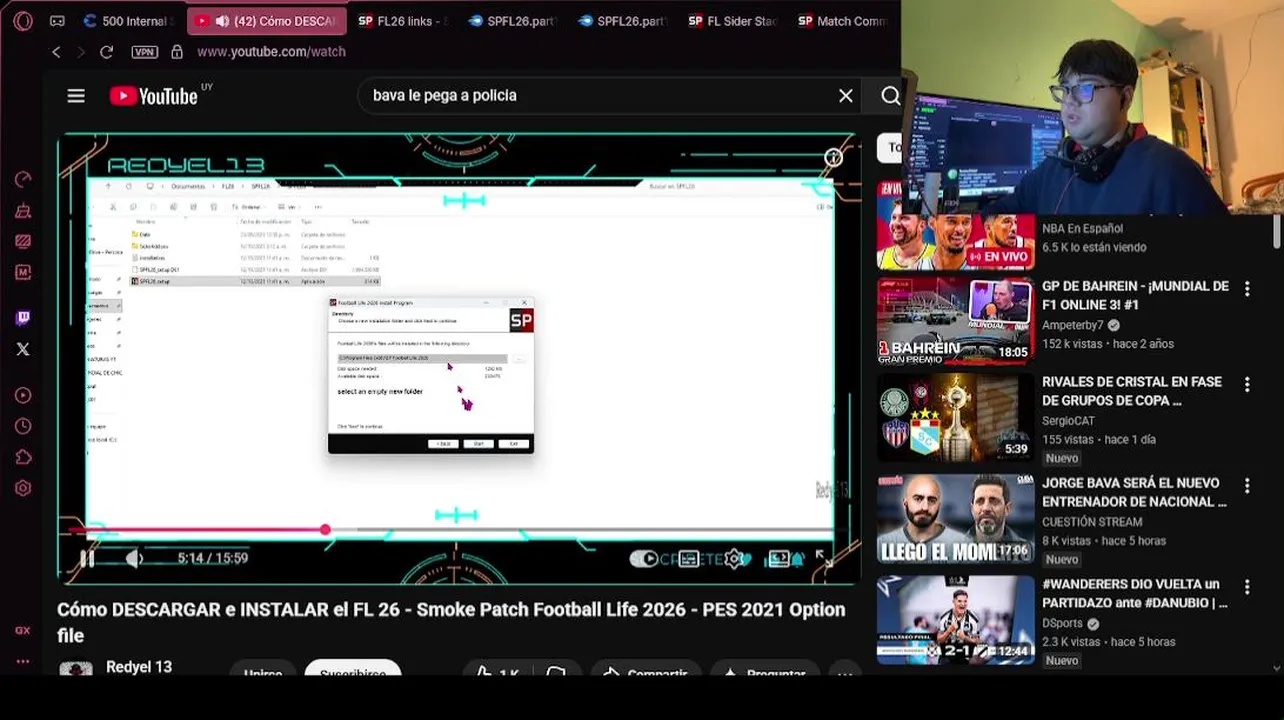Run search with magnifier button
This screenshot has height=720, width=1284.
coord(890,96)
